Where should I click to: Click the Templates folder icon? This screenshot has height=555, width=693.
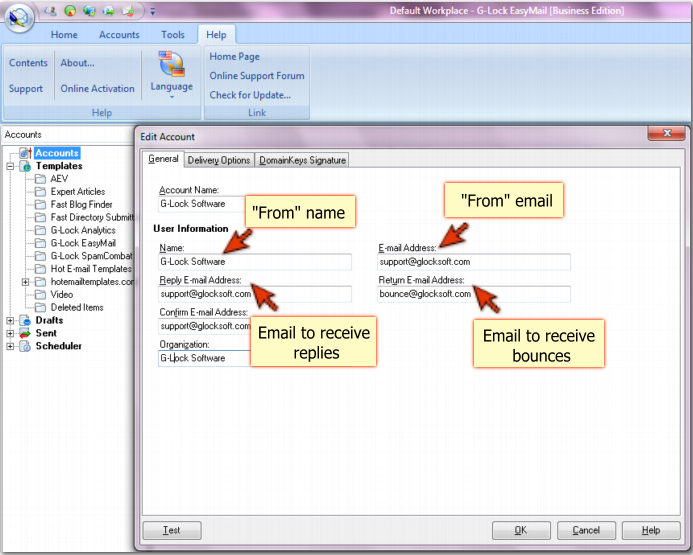(x=26, y=166)
